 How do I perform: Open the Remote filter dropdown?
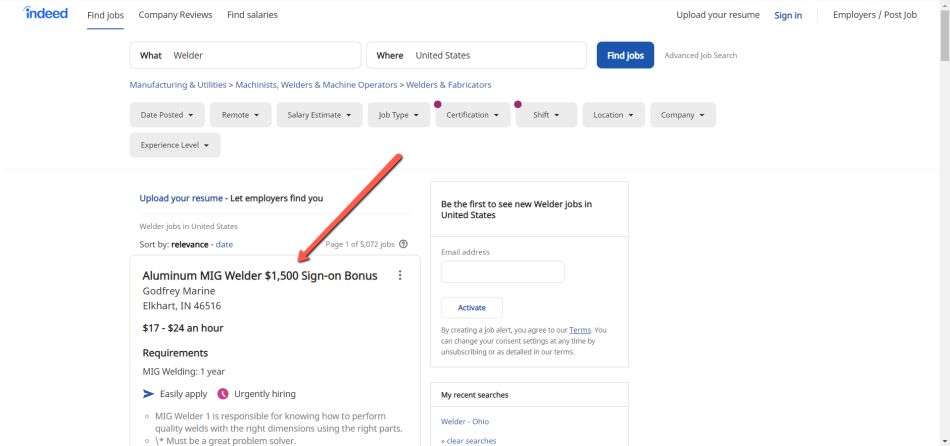[241, 115]
